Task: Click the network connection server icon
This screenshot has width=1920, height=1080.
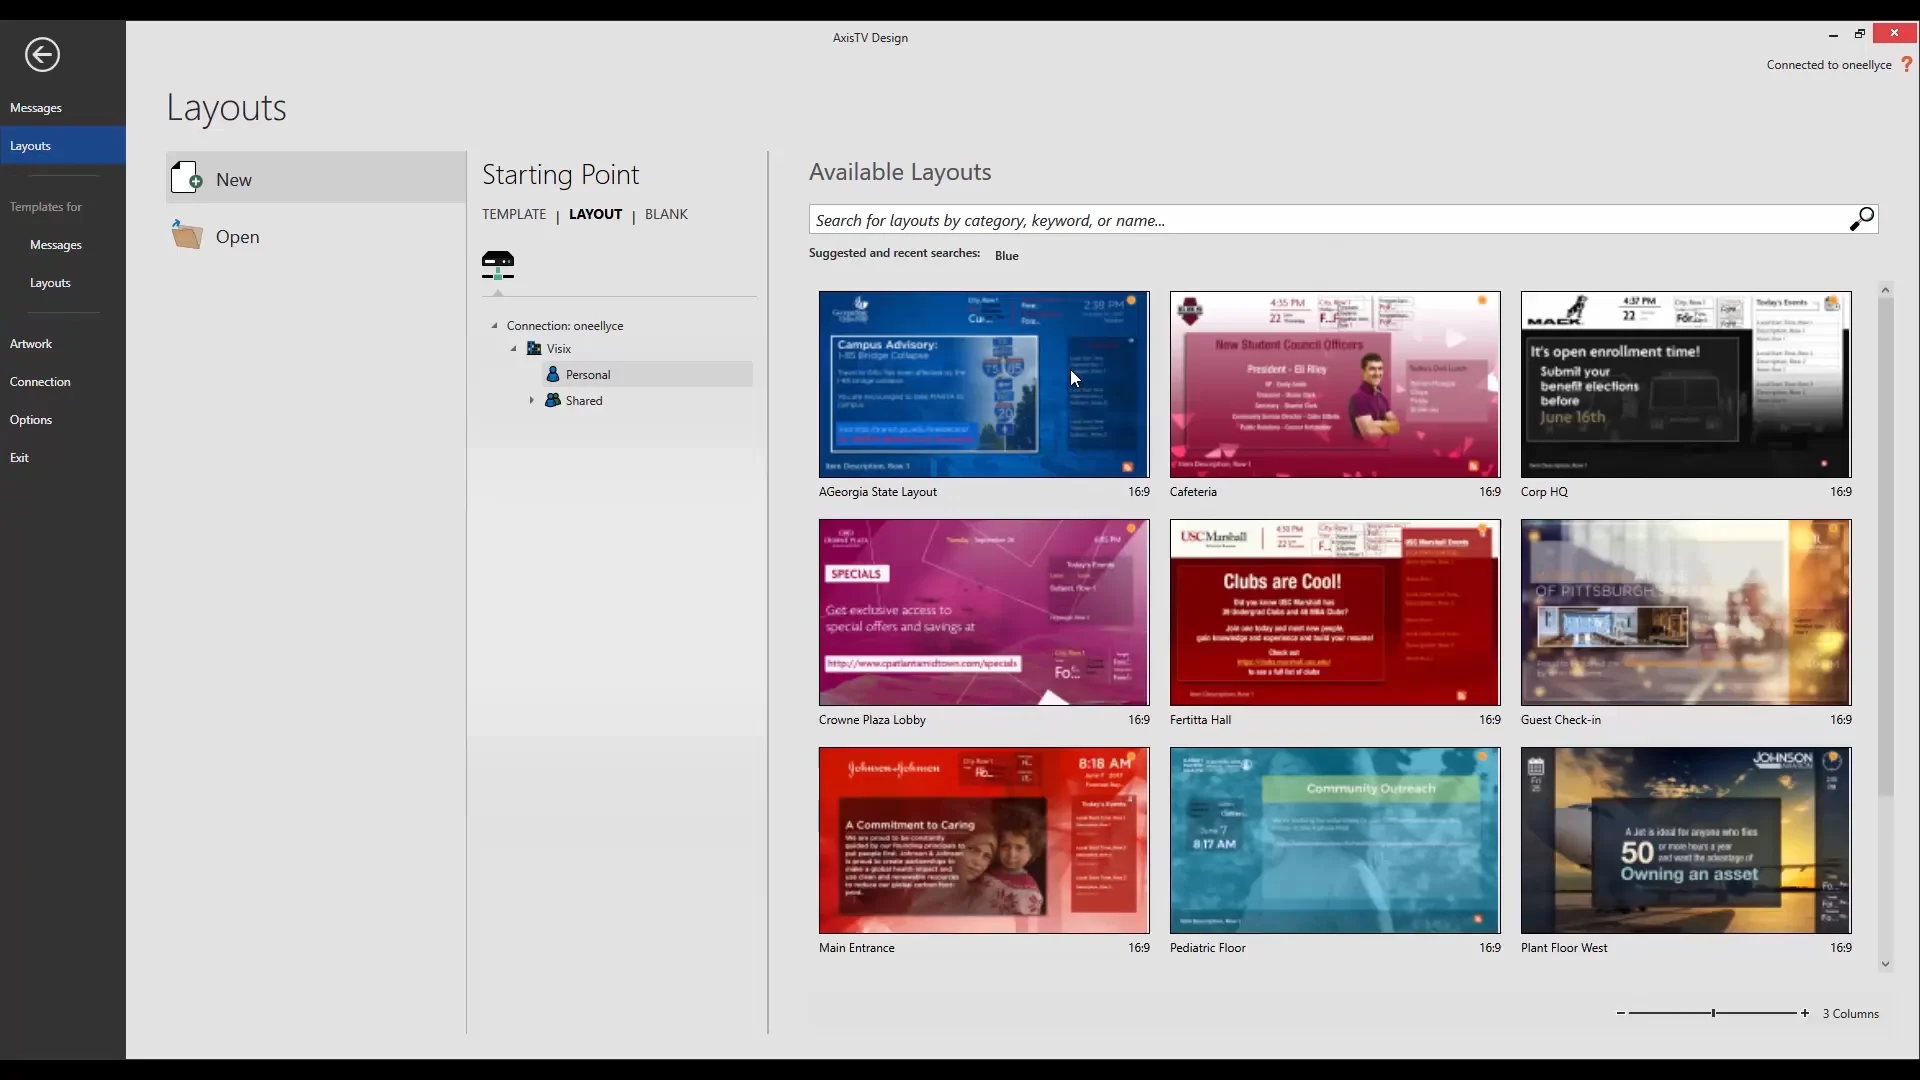Action: point(497,265)
